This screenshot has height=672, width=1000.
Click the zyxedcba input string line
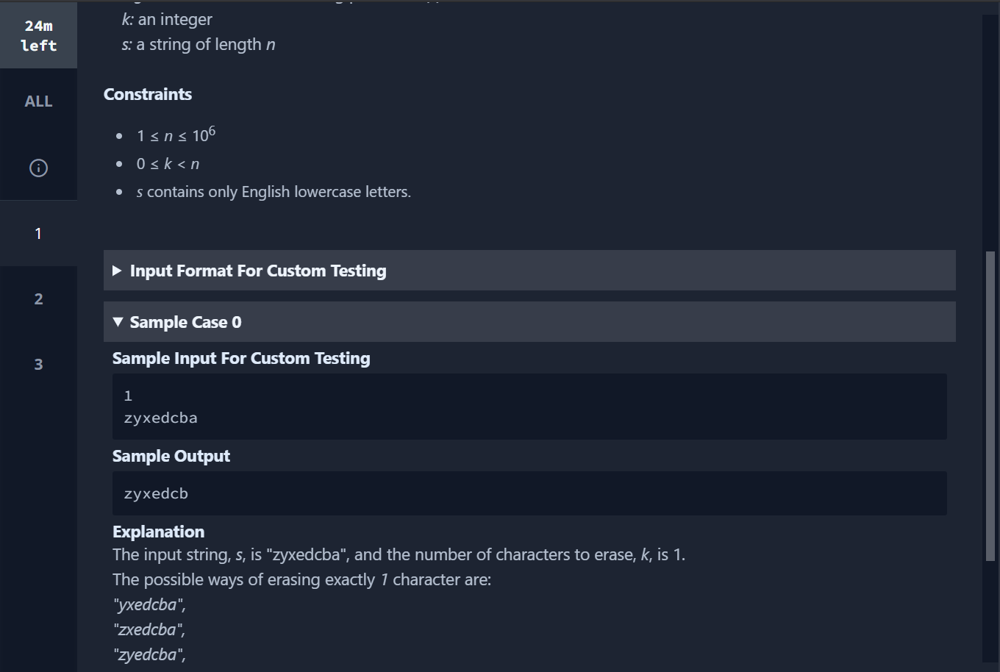161,418
